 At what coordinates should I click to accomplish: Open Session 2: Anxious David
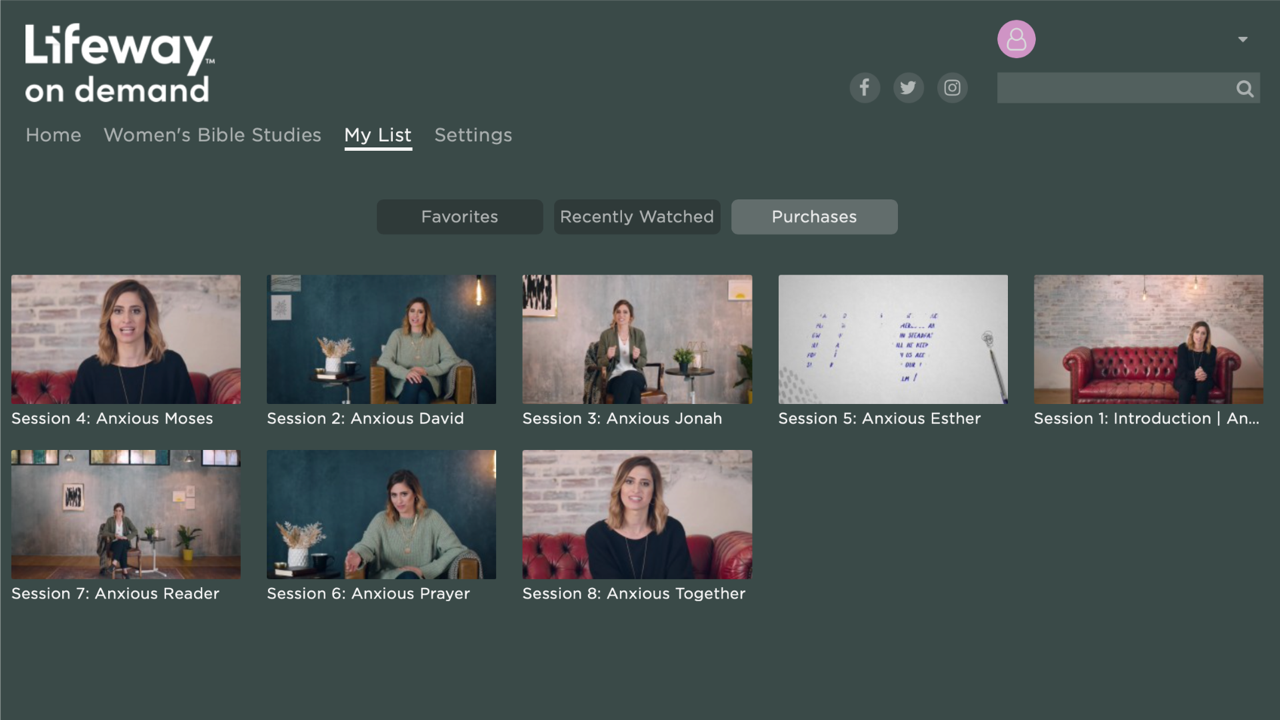[381, 339]
